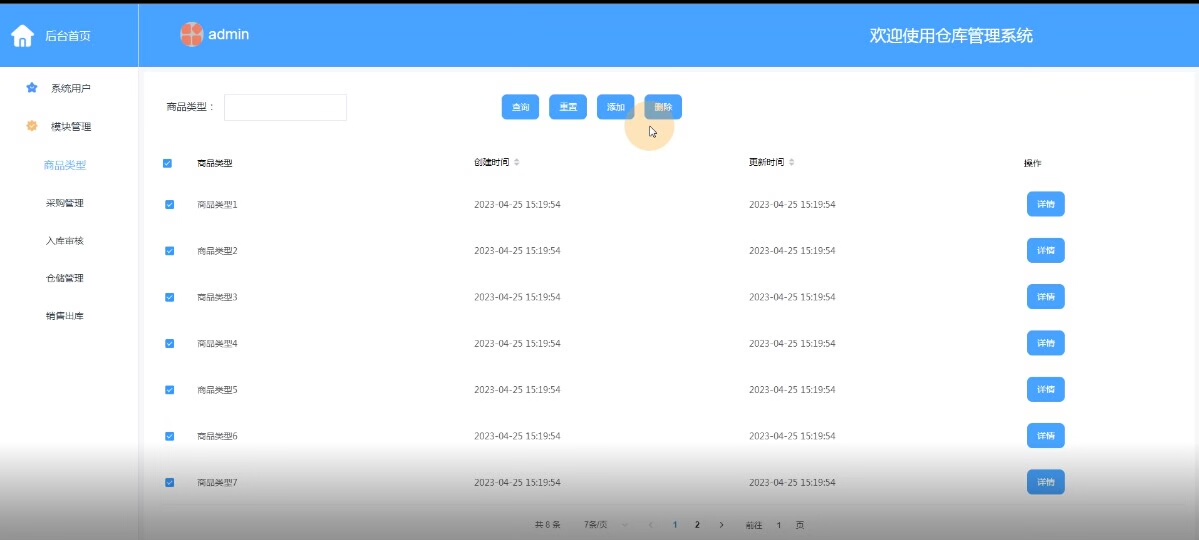This screenshot has height=540, width=1199.
Task: Click the admin username text
Action: pos(229,34)
